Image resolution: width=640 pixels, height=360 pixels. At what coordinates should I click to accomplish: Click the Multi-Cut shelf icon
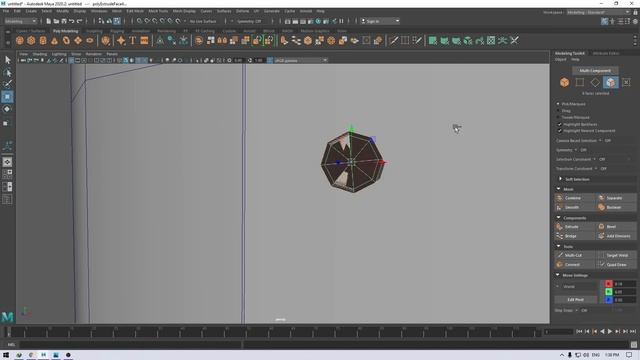393,40
